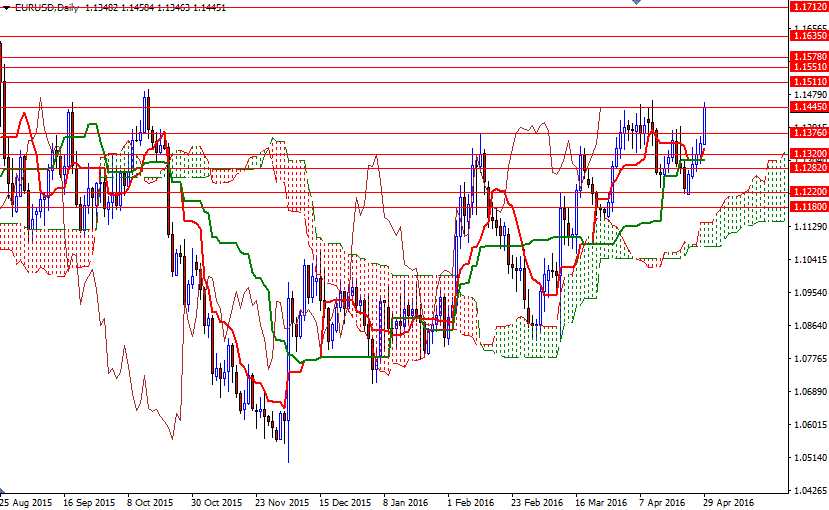Click the EURUSD,Daily chart title
This screenshot has height=510, width=829.
(47, 8)
